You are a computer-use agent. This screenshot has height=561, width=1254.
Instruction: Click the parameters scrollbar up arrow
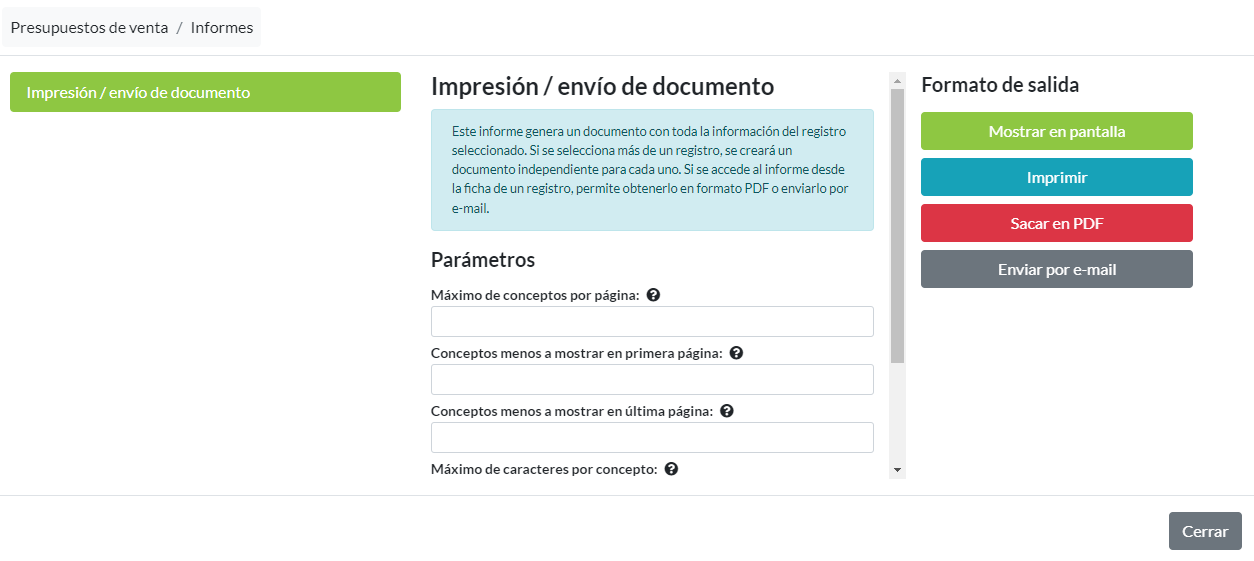[x=897, y=80]
